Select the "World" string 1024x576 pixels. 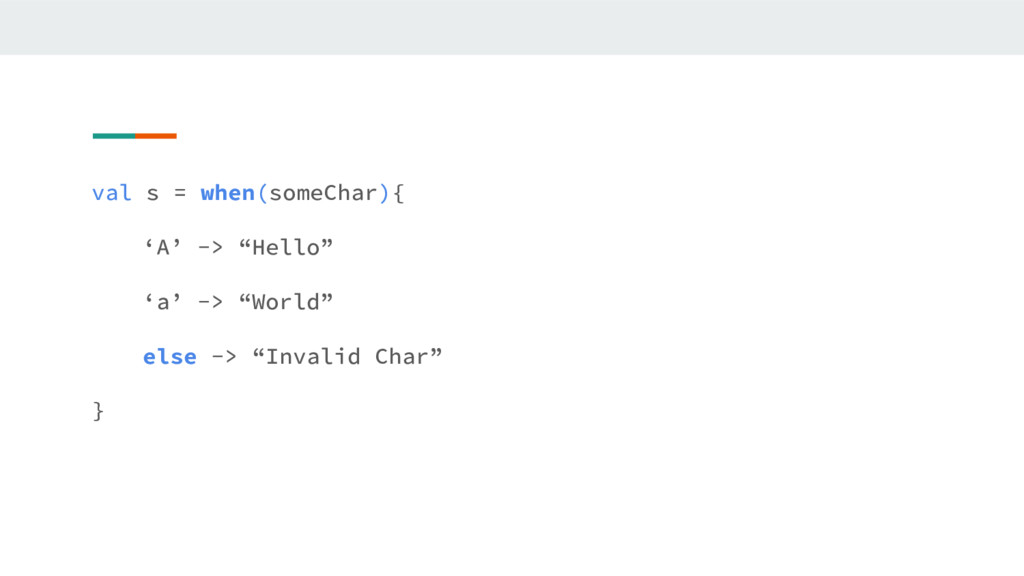tap(286, 302)
